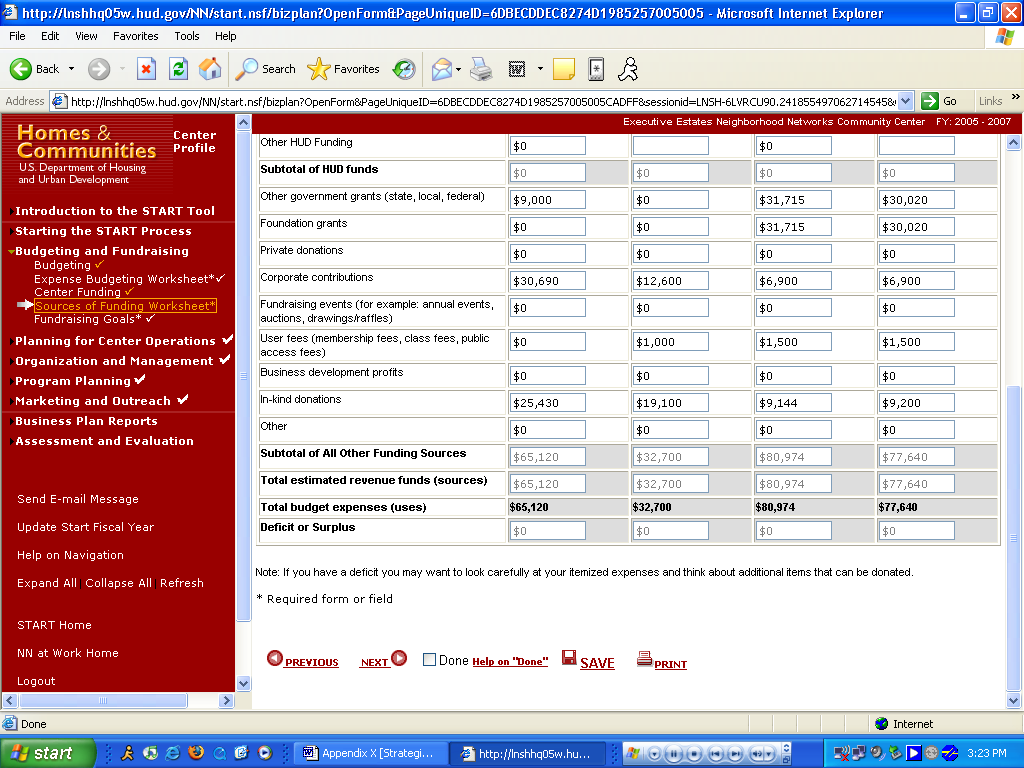This screenshot has width=1024, height=768.
Task: Click the first Corporate contributions field showing $30,690
Action: (x=547, y=281)
